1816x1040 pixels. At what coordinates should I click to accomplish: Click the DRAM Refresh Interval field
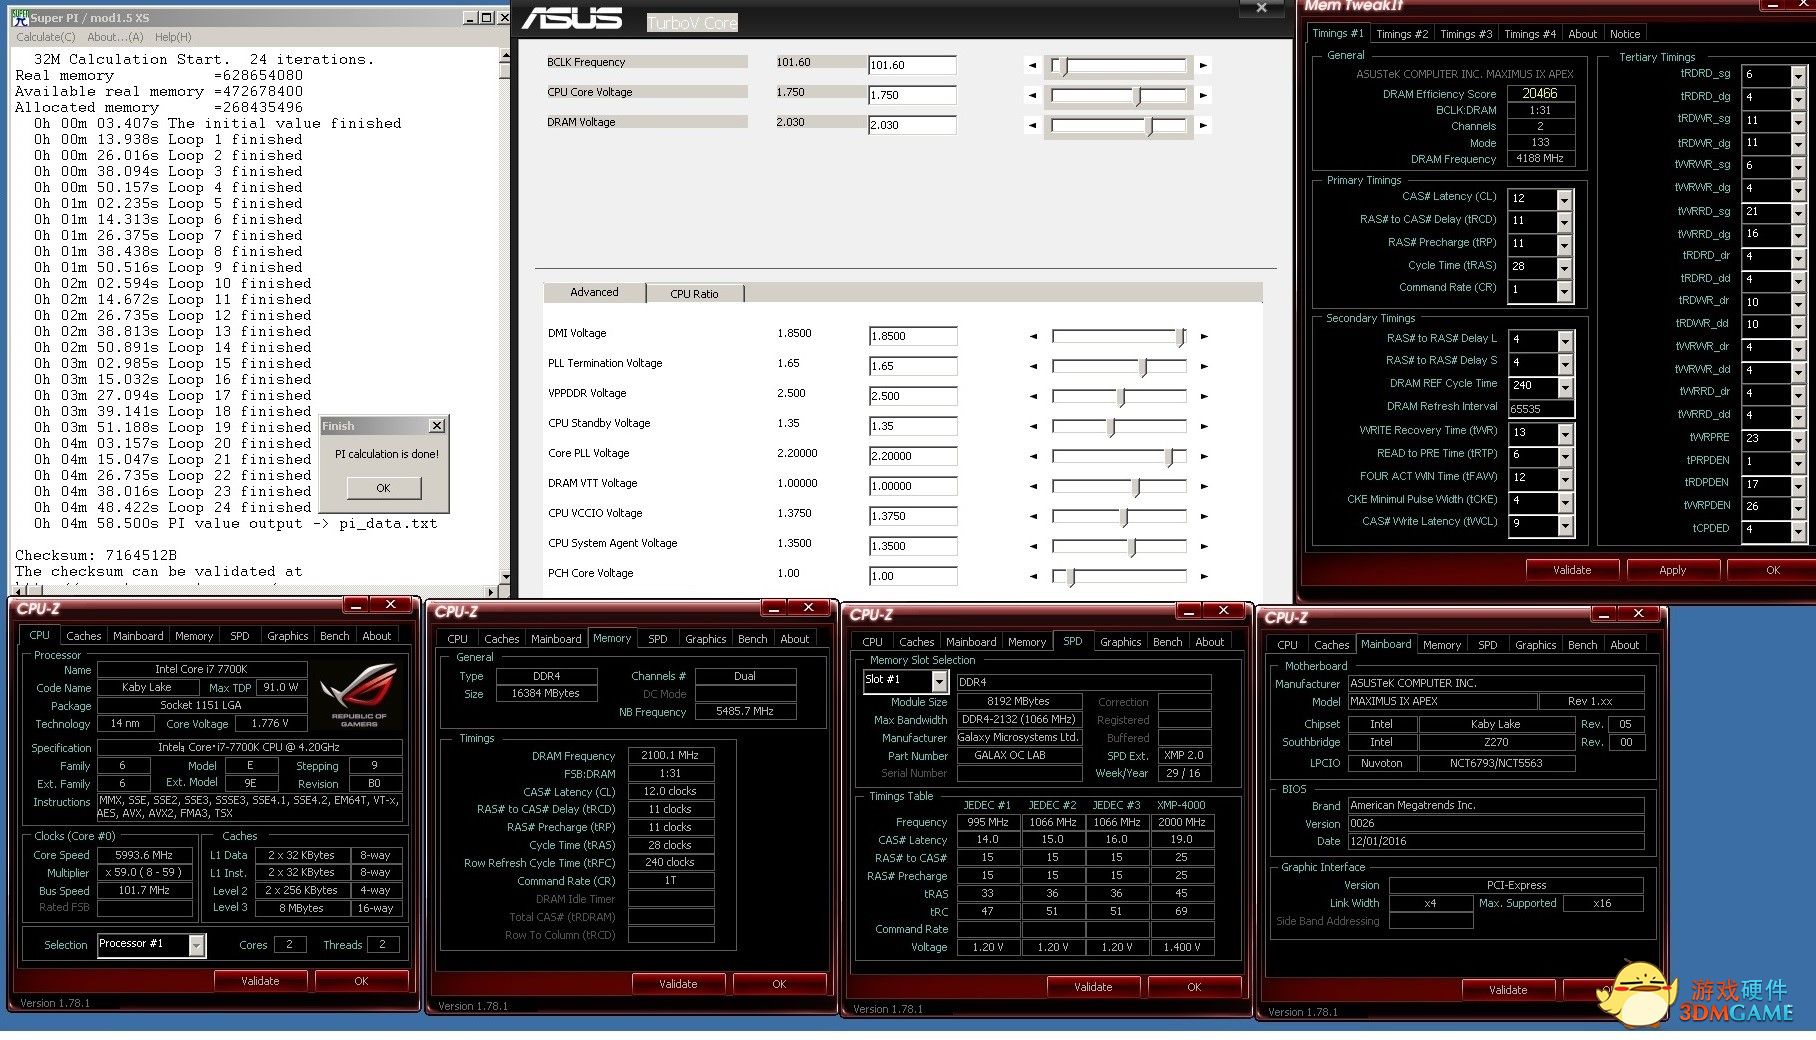1540,409
